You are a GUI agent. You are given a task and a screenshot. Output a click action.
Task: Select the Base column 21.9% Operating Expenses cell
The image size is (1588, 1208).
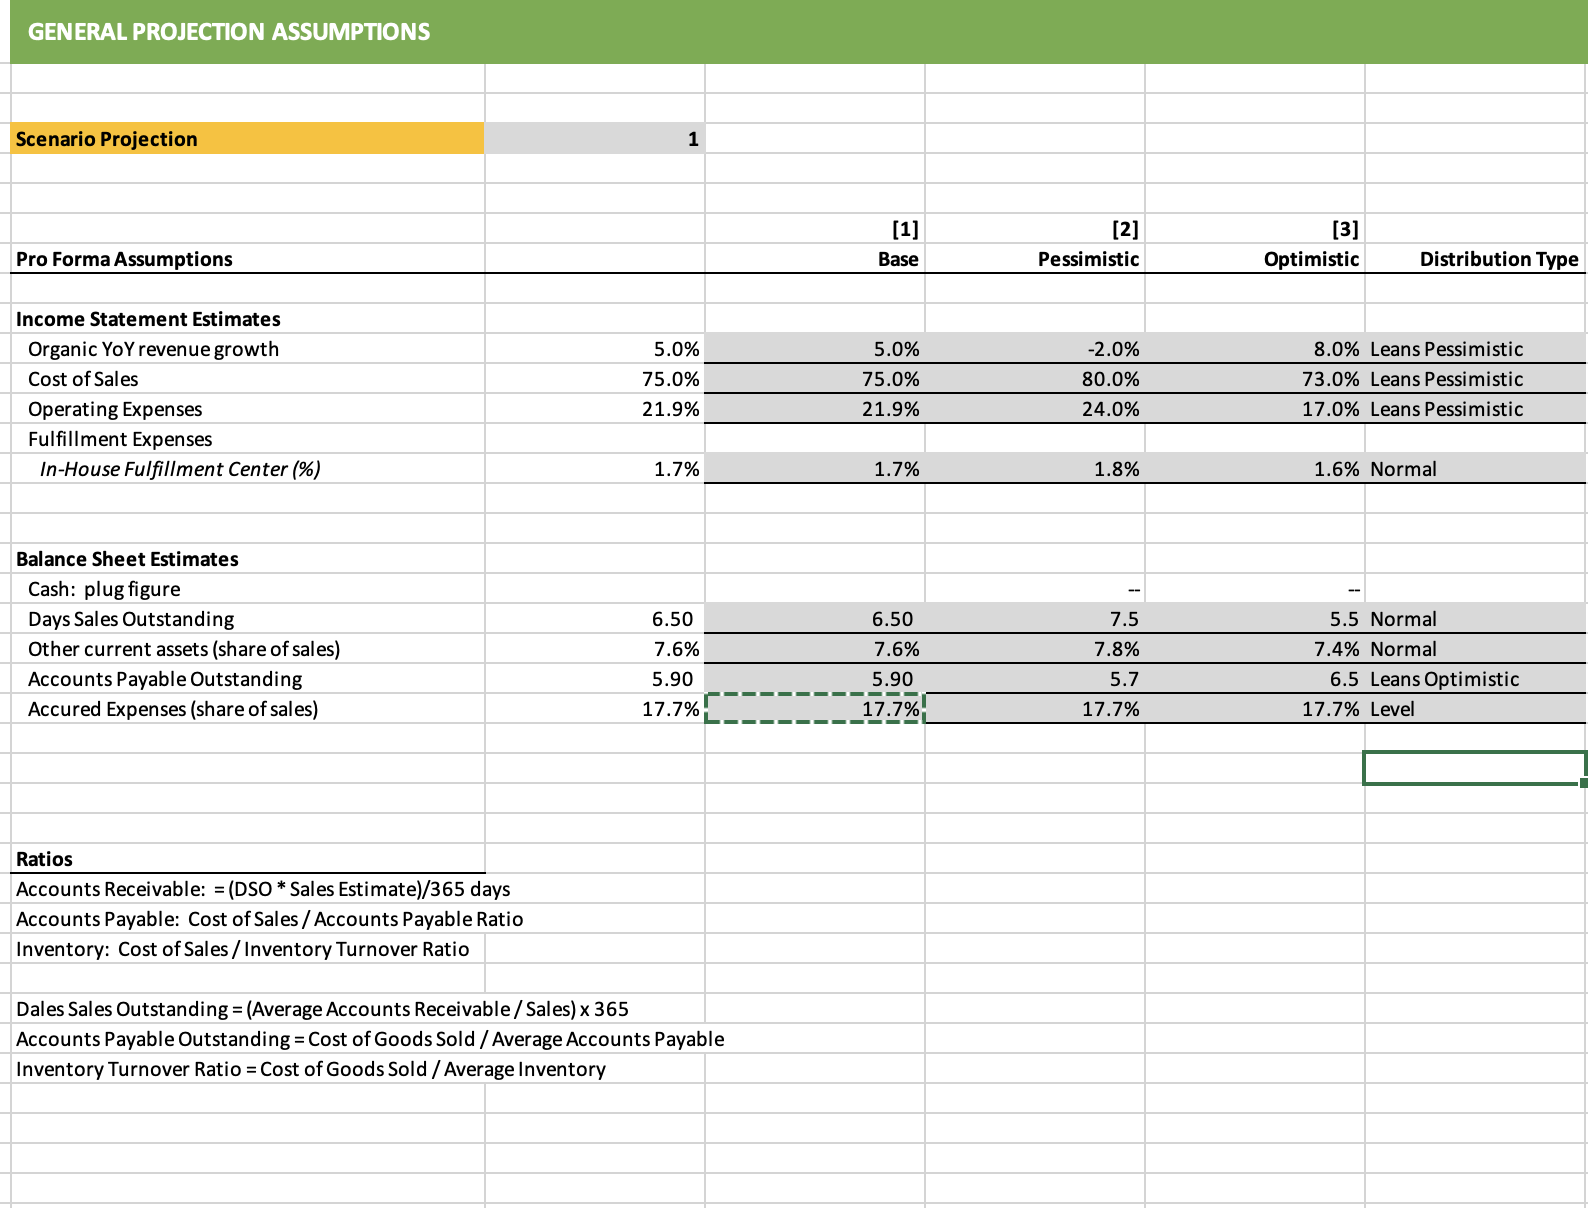(815, 409)
